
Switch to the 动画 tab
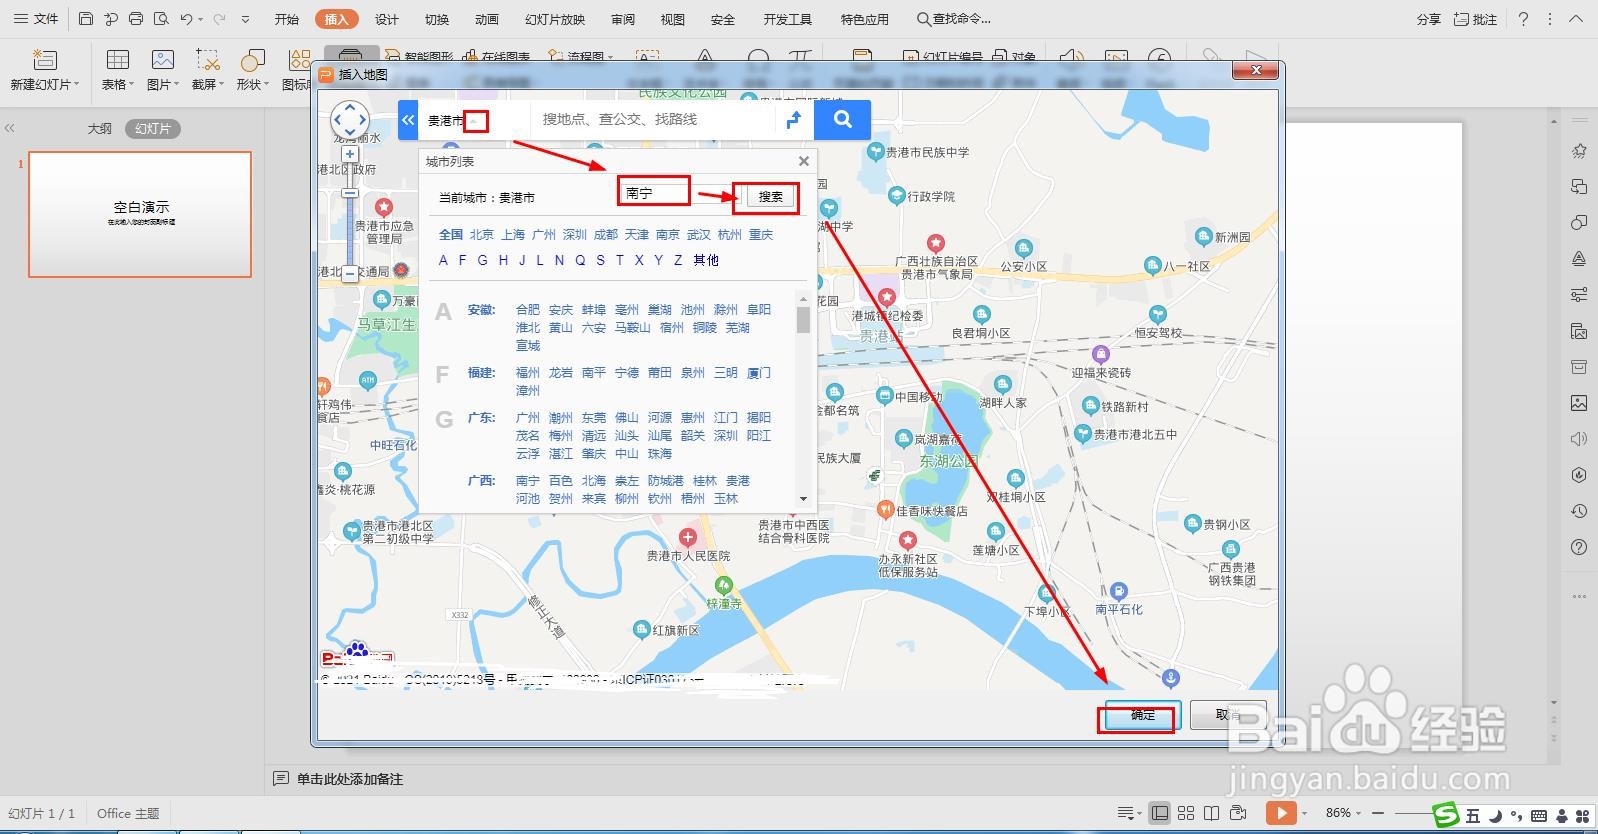pyautogui.click(x=487, y=19)
